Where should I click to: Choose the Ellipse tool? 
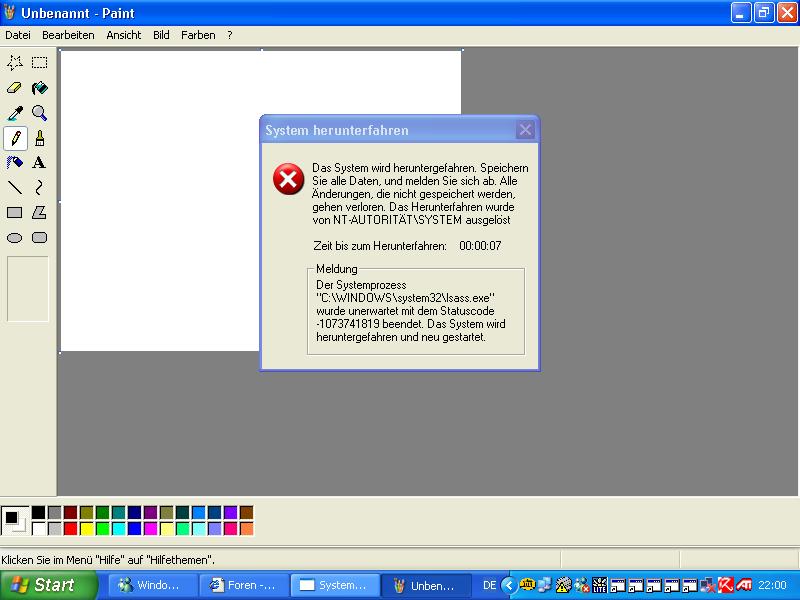(15, 238)
